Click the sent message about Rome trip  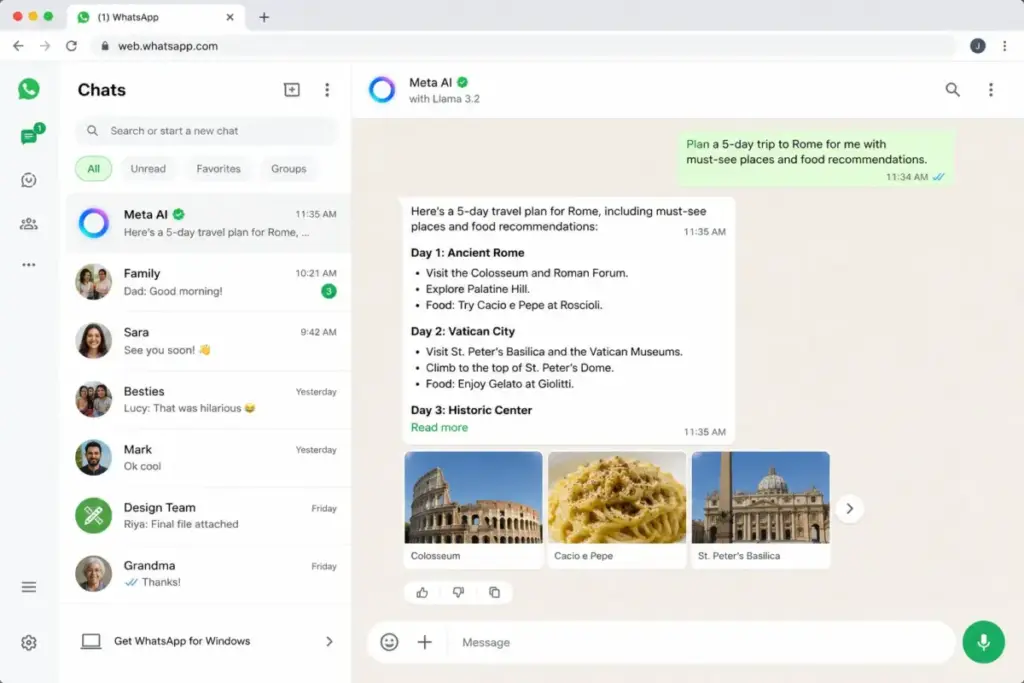point(815,159)
